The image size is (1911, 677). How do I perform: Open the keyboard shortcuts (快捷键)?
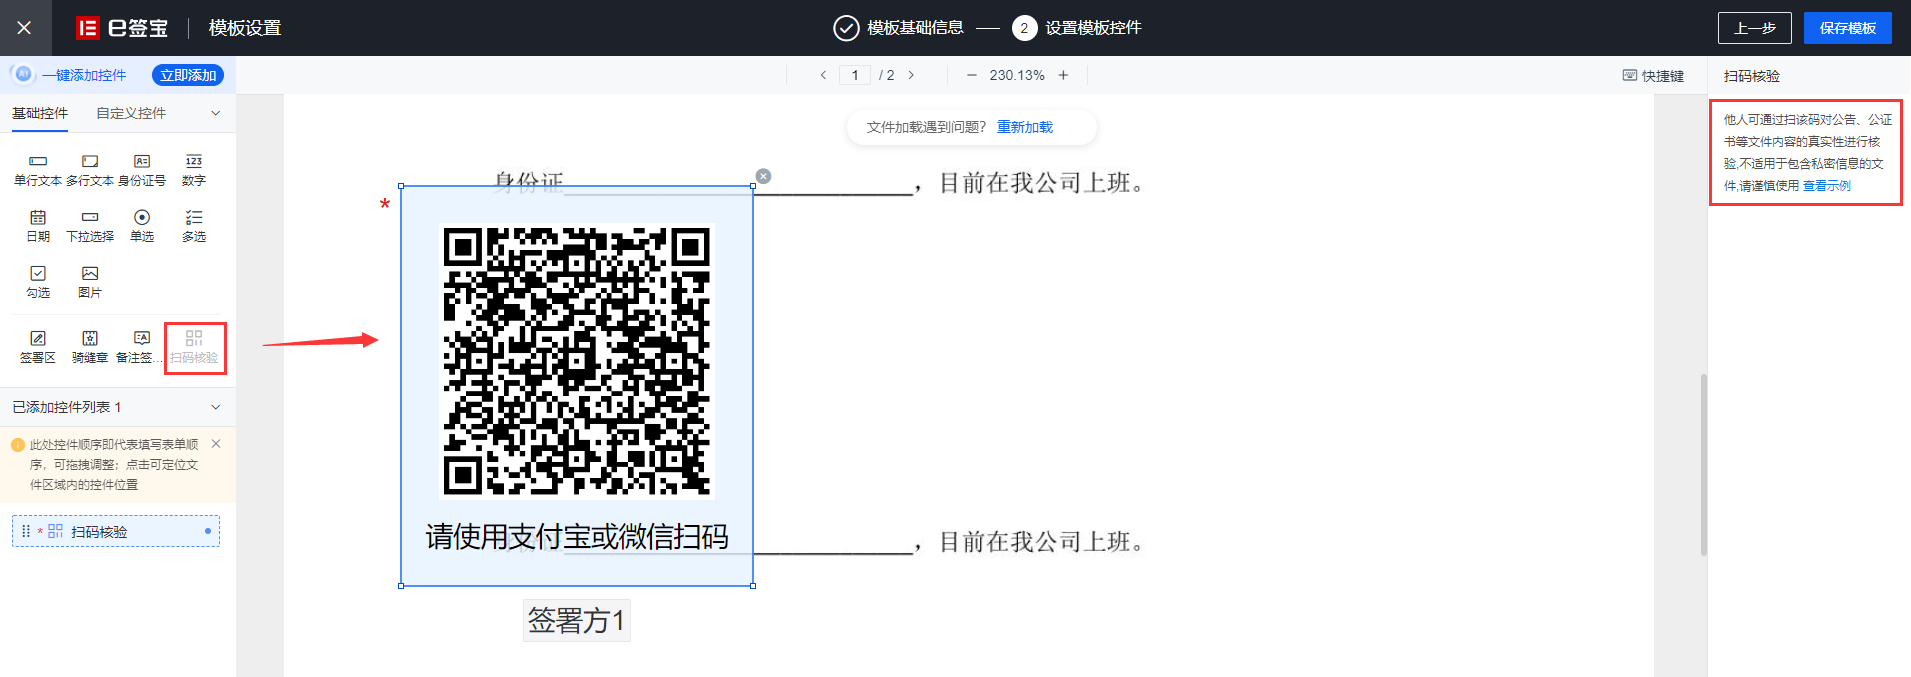pos(1653,76)
